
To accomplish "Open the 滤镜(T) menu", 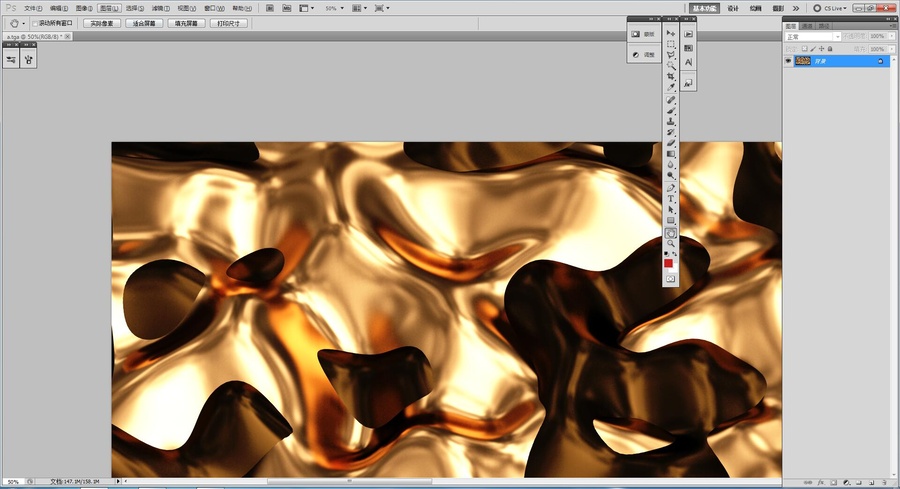I will pyautogui.click(x=161, y=9).
